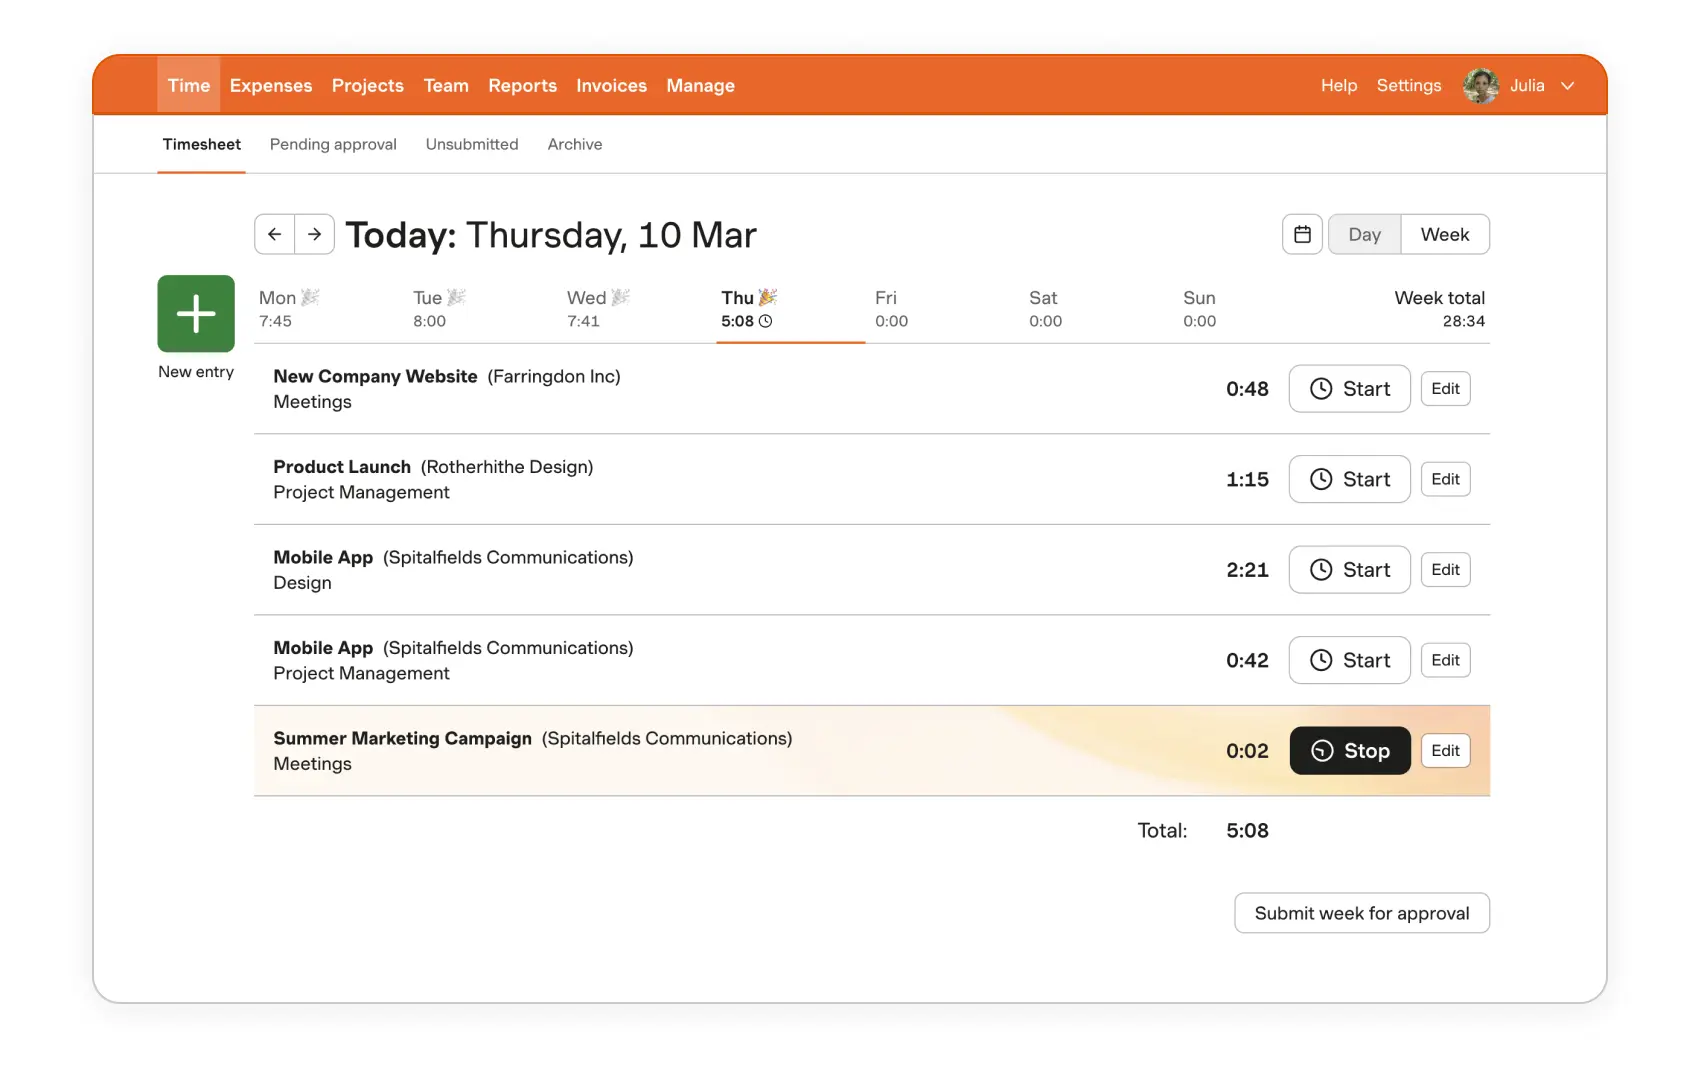The height and width of the screenshot is (1066, 1700).
Task: Select the Day view option
Action: pyautogui.click(x=1363, y=234)
